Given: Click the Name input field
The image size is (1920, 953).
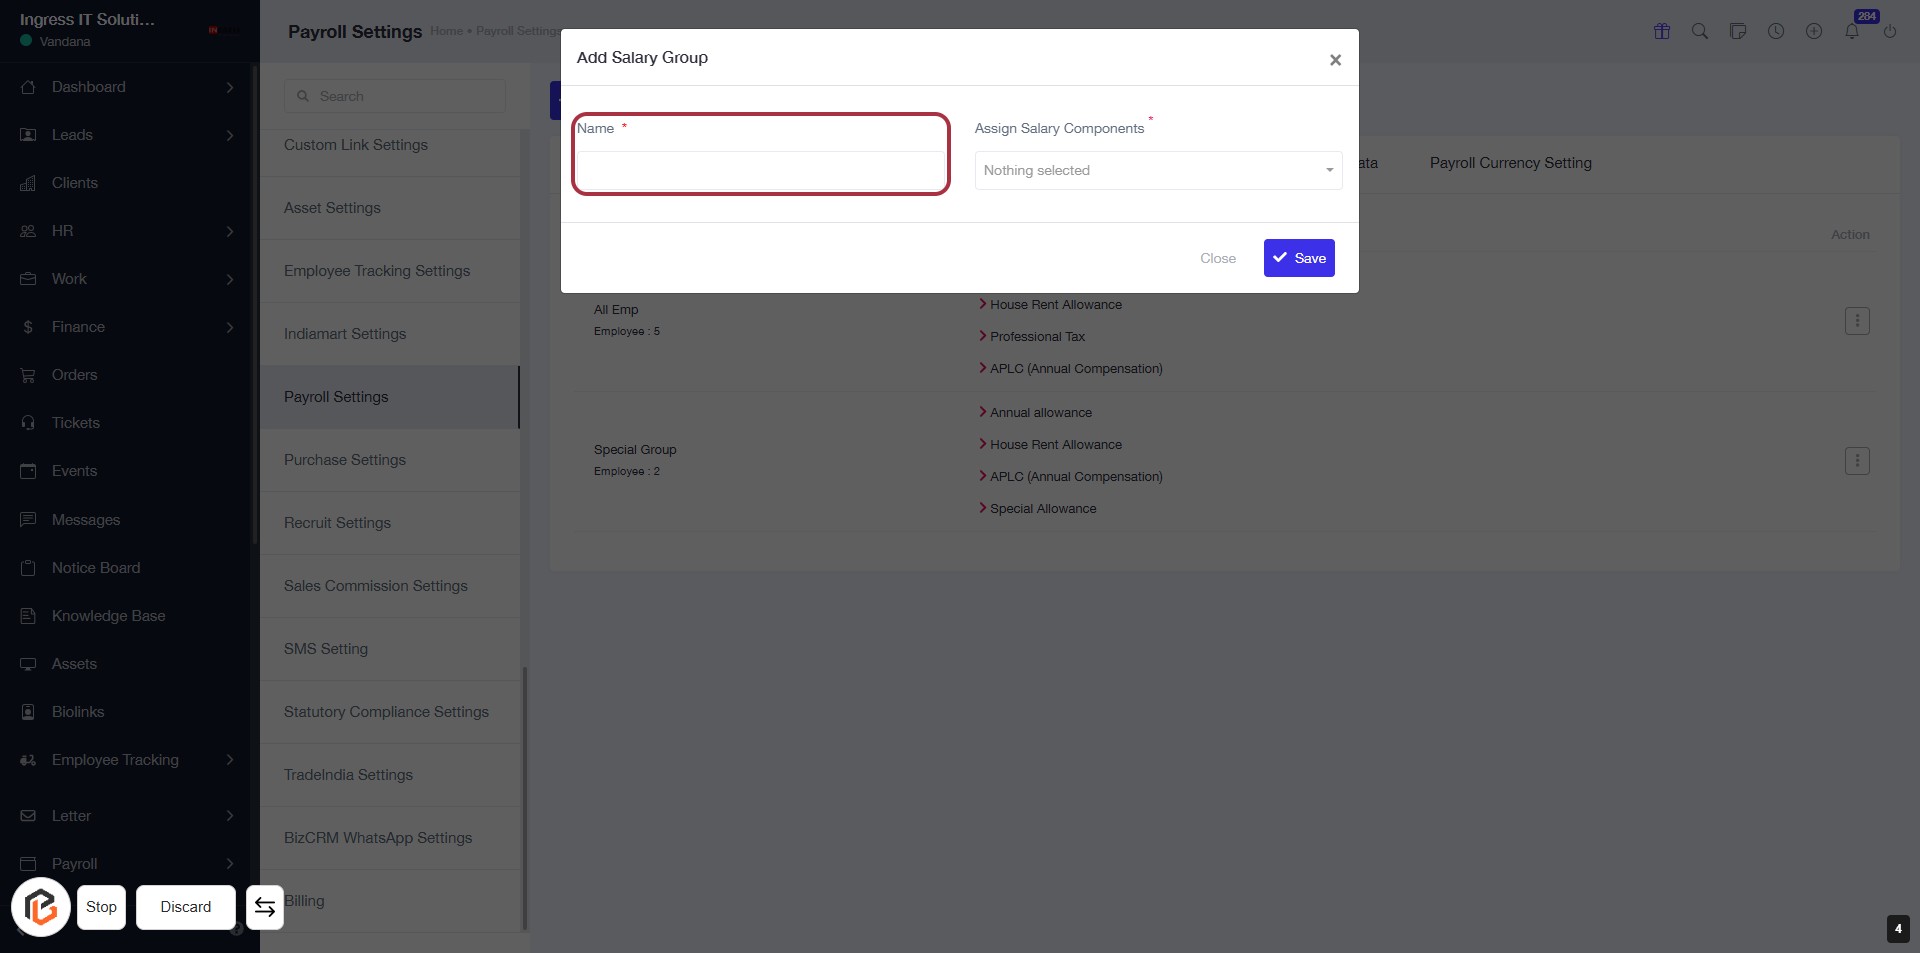Looking at the screenshot, I should pyautogui.click(x=760, y=171).
